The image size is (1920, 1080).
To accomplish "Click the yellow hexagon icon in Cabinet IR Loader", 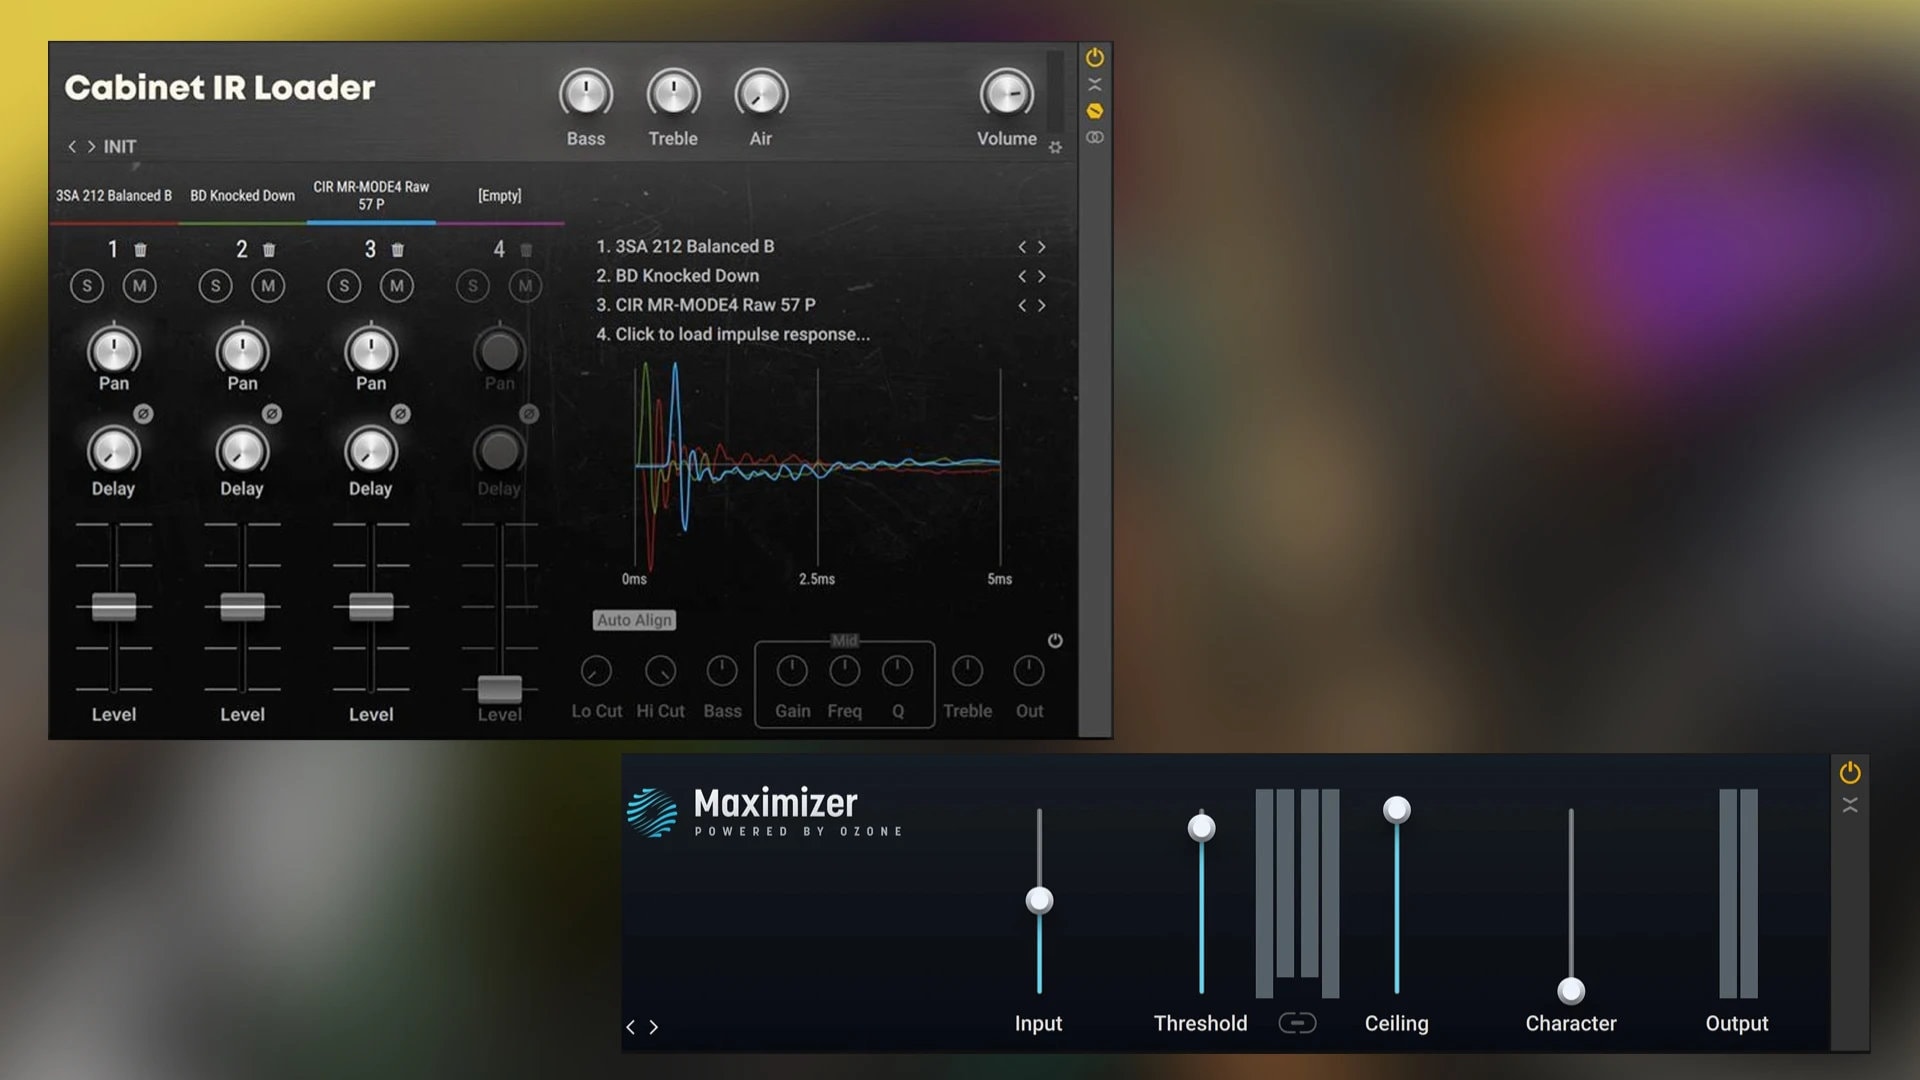I will pyautogui.click(x=1095, y=110).
